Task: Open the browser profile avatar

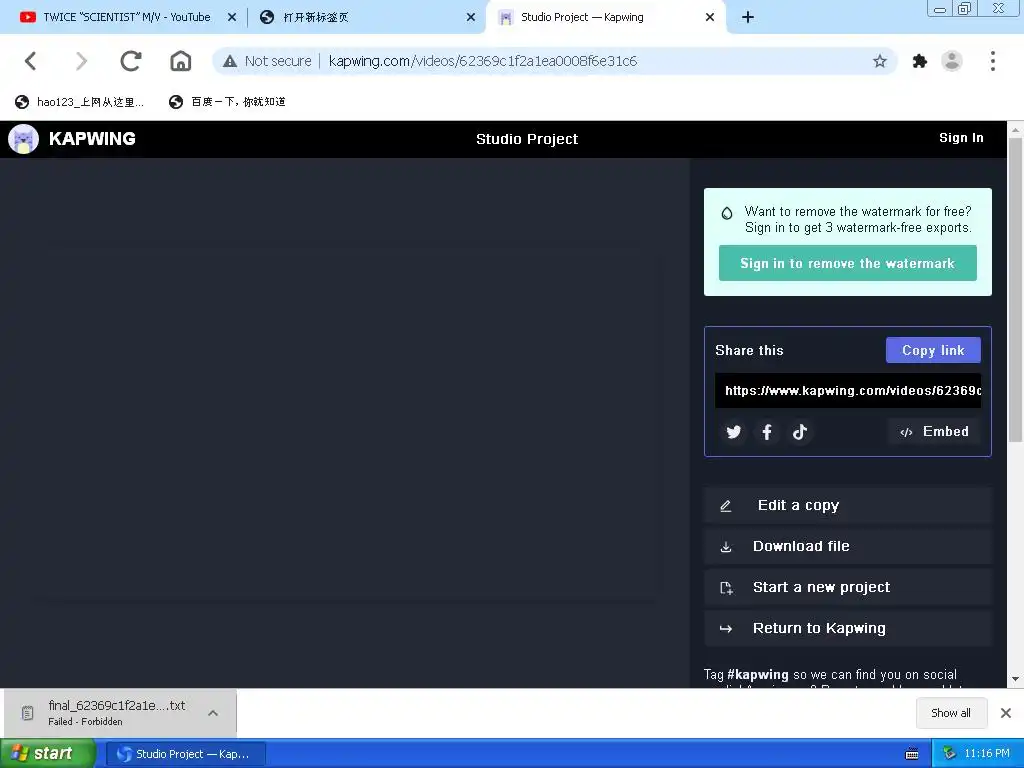Action: click(x=952, y=61)
